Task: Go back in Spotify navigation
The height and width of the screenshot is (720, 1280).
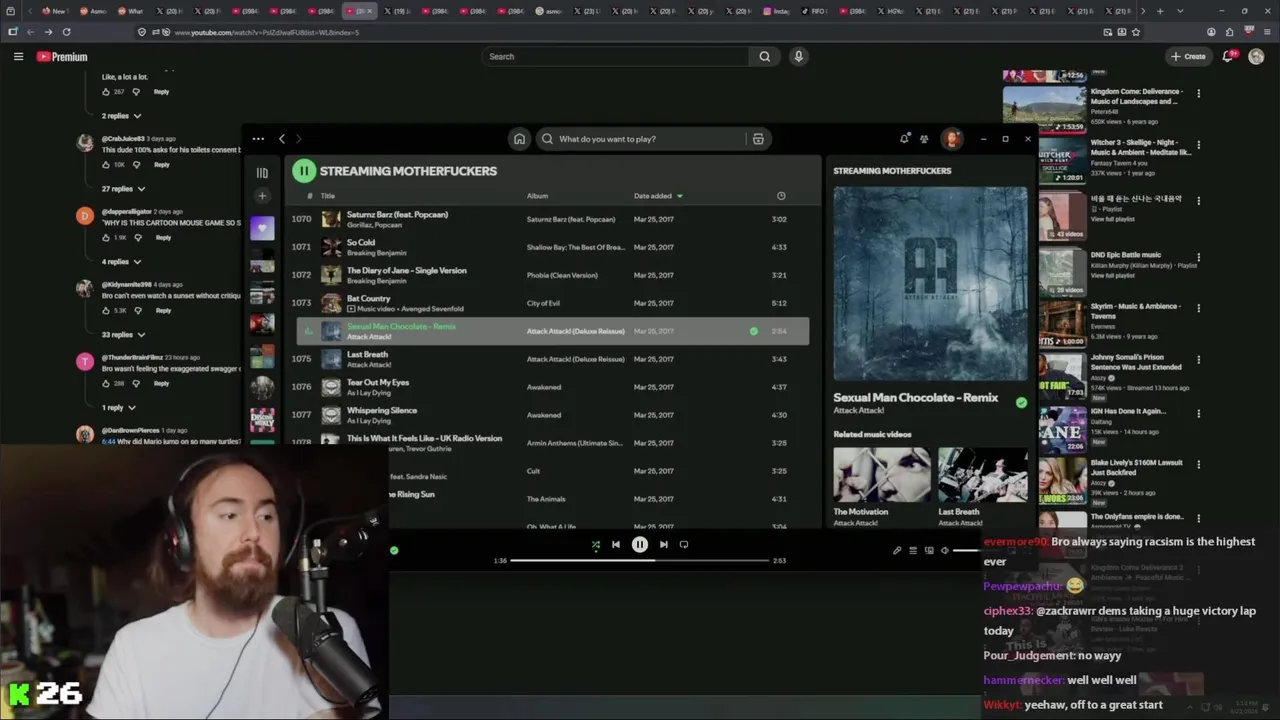Action: (282, 139)
